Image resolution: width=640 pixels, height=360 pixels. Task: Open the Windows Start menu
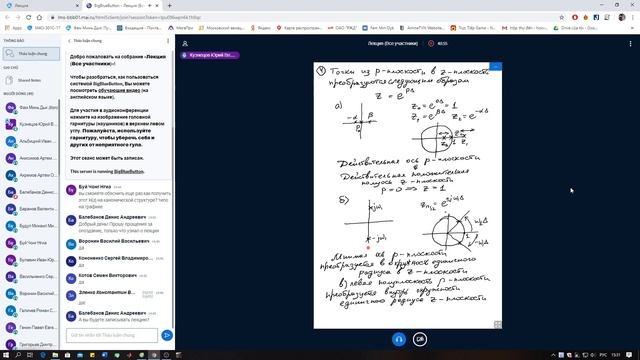click(6, 355)
